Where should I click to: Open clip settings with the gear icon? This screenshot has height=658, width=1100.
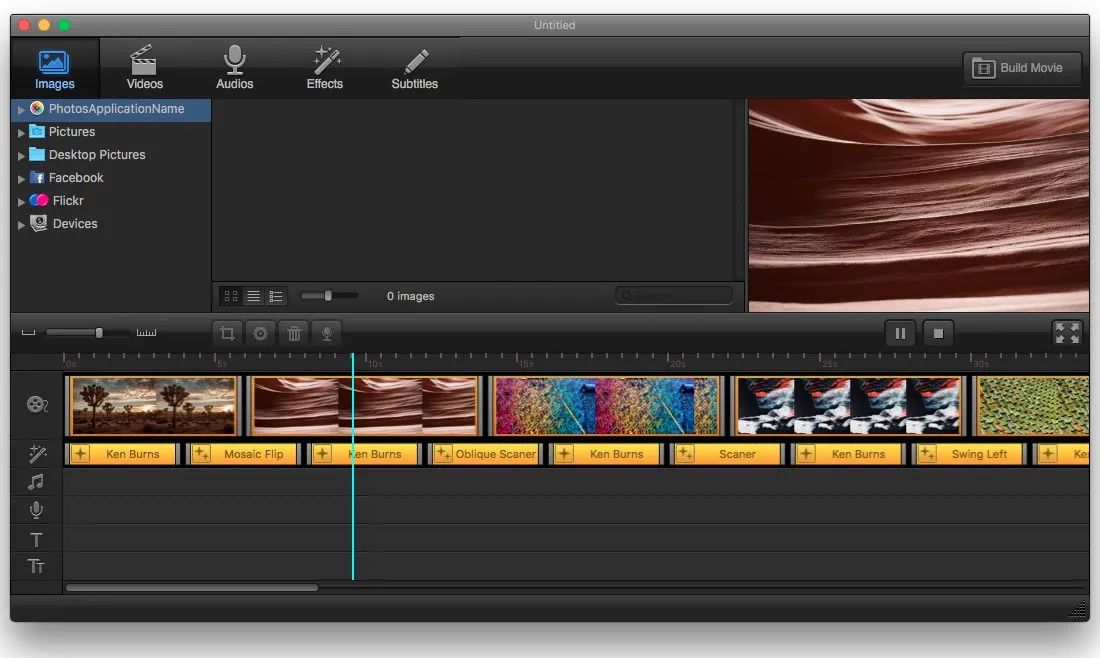[260, 333]
